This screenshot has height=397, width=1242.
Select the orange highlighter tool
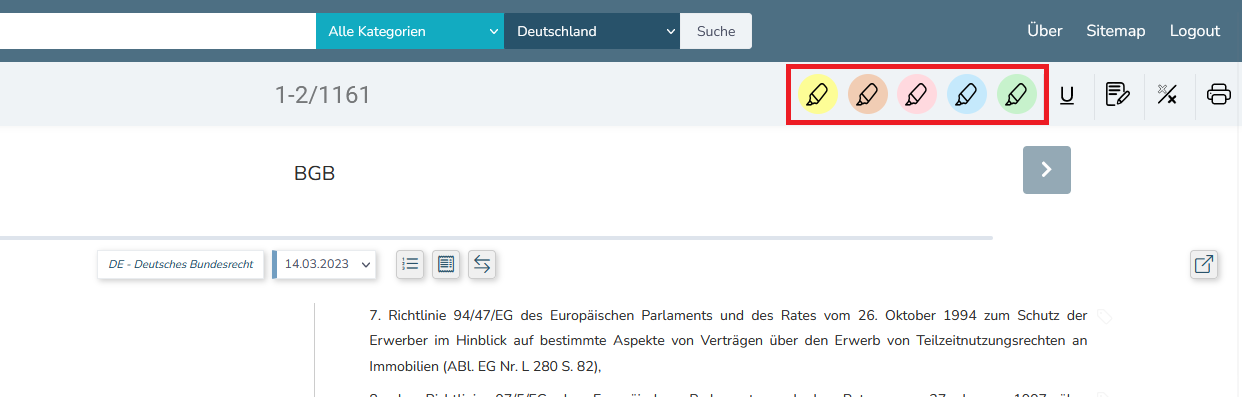pos(867,95)
